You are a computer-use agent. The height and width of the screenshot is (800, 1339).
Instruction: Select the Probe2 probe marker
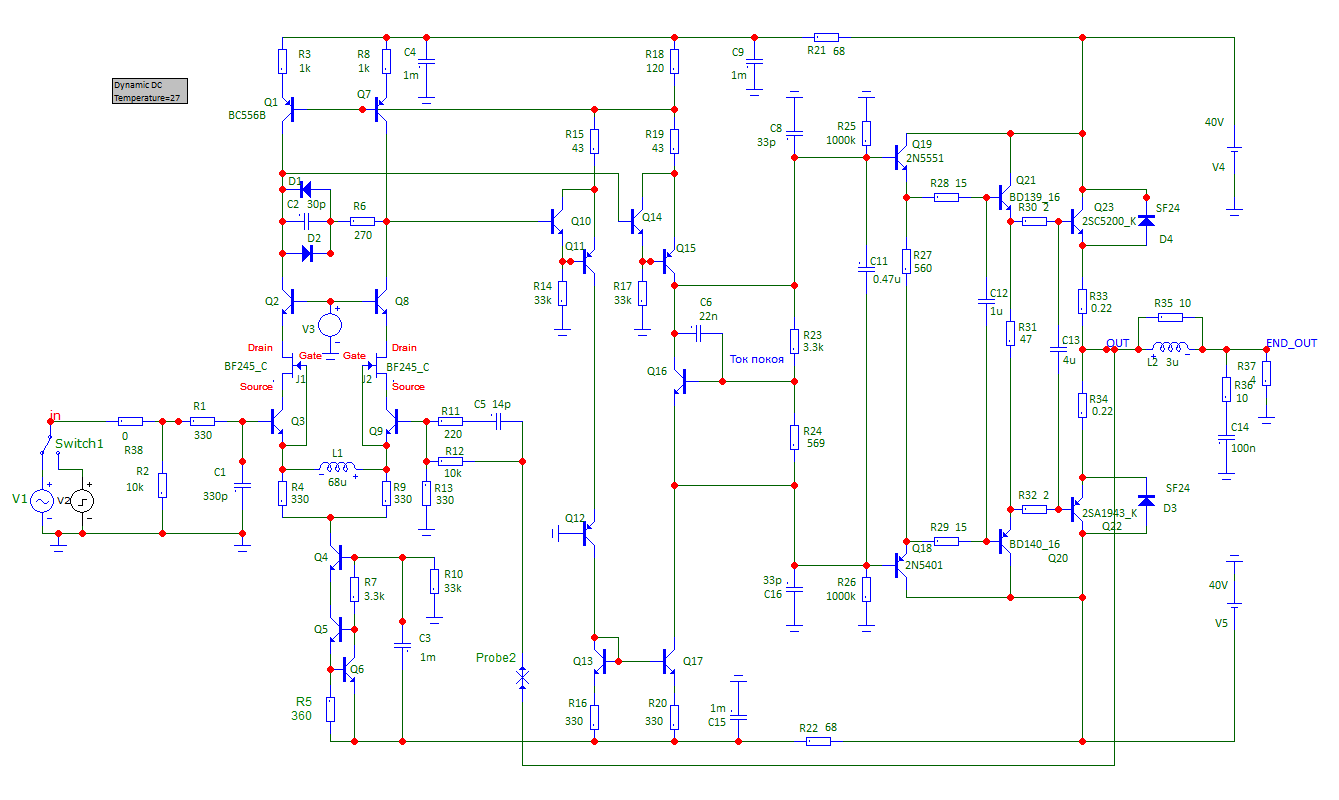click(x=522, y=678)
